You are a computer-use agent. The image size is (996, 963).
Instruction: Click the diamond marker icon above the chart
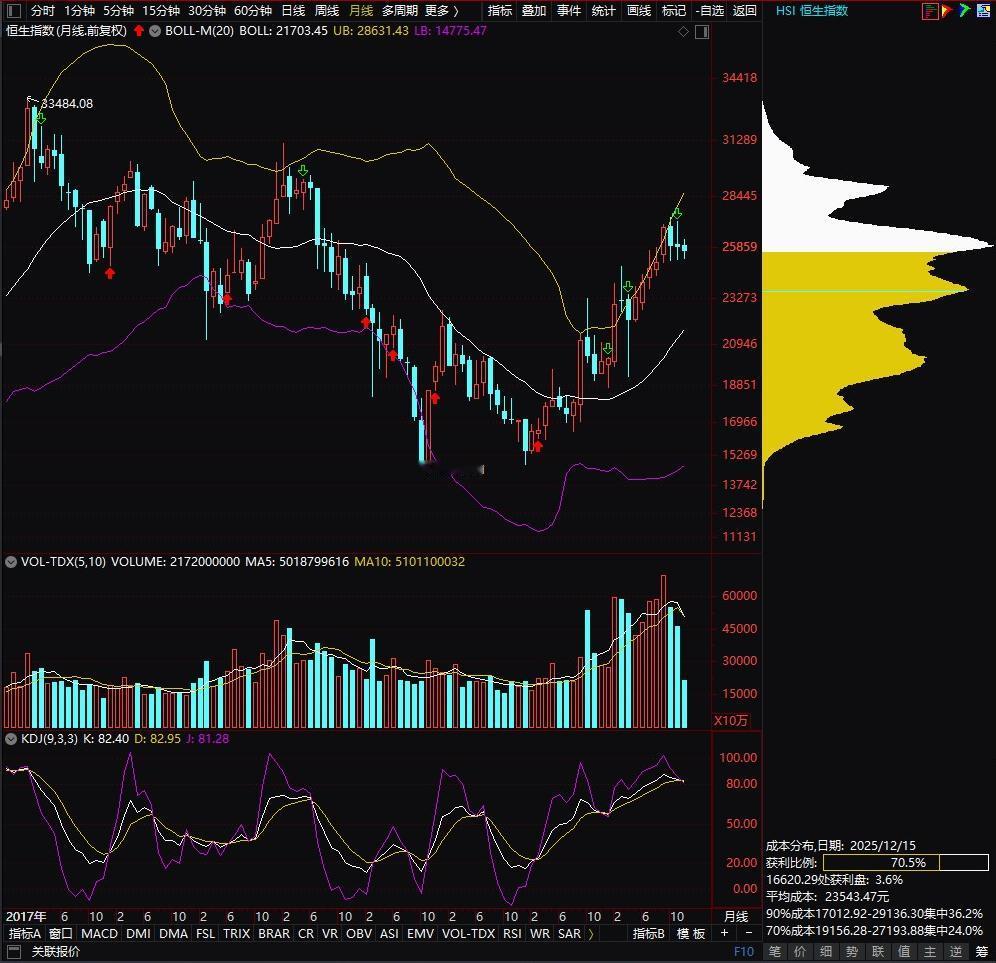click(683, 31)
